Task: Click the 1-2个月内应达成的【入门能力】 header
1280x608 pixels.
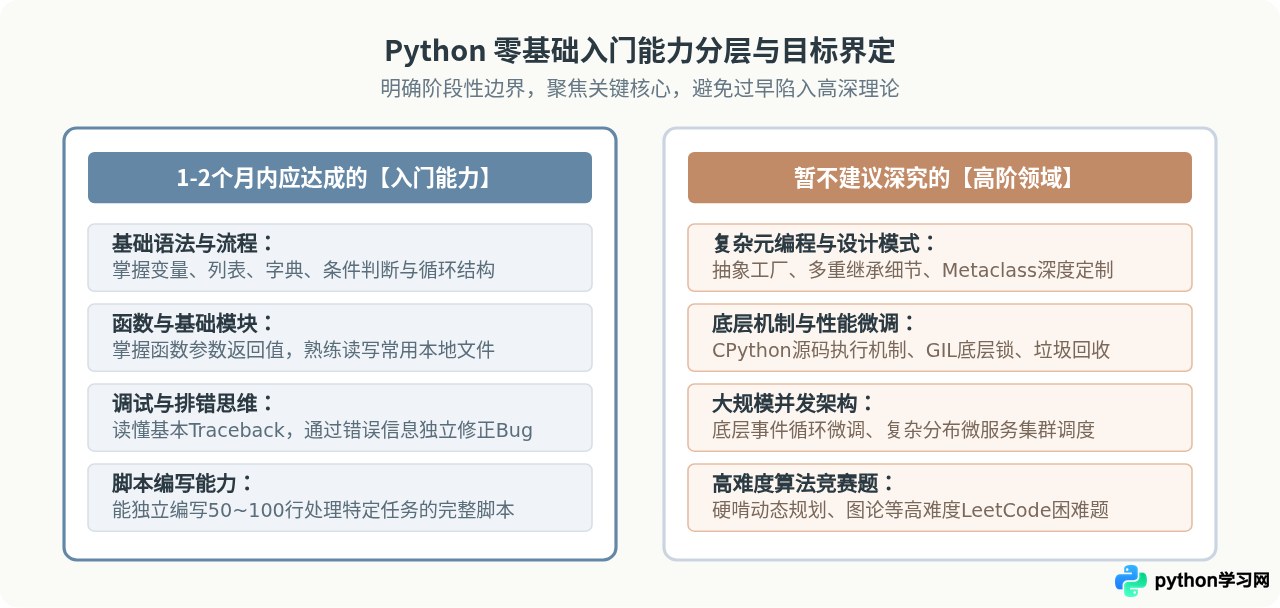Action: (x=340, y=178)
